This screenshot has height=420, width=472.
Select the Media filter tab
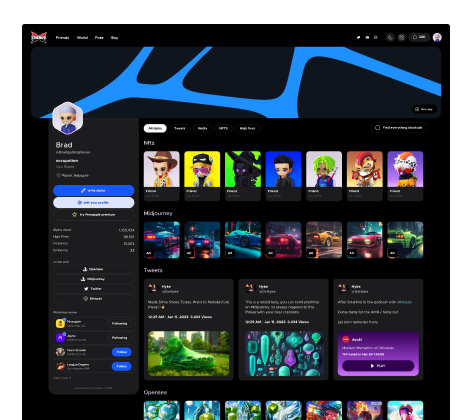click(x=202, y=128)
